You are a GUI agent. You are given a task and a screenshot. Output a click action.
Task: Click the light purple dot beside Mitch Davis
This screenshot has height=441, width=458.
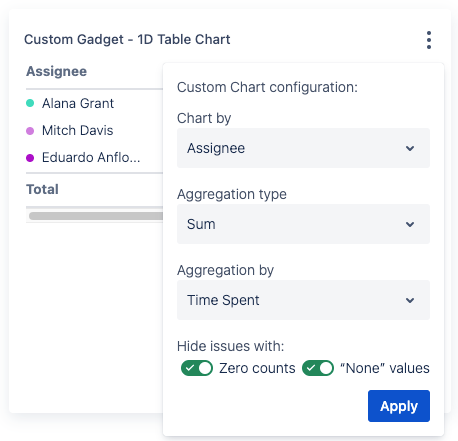point(30,130)
